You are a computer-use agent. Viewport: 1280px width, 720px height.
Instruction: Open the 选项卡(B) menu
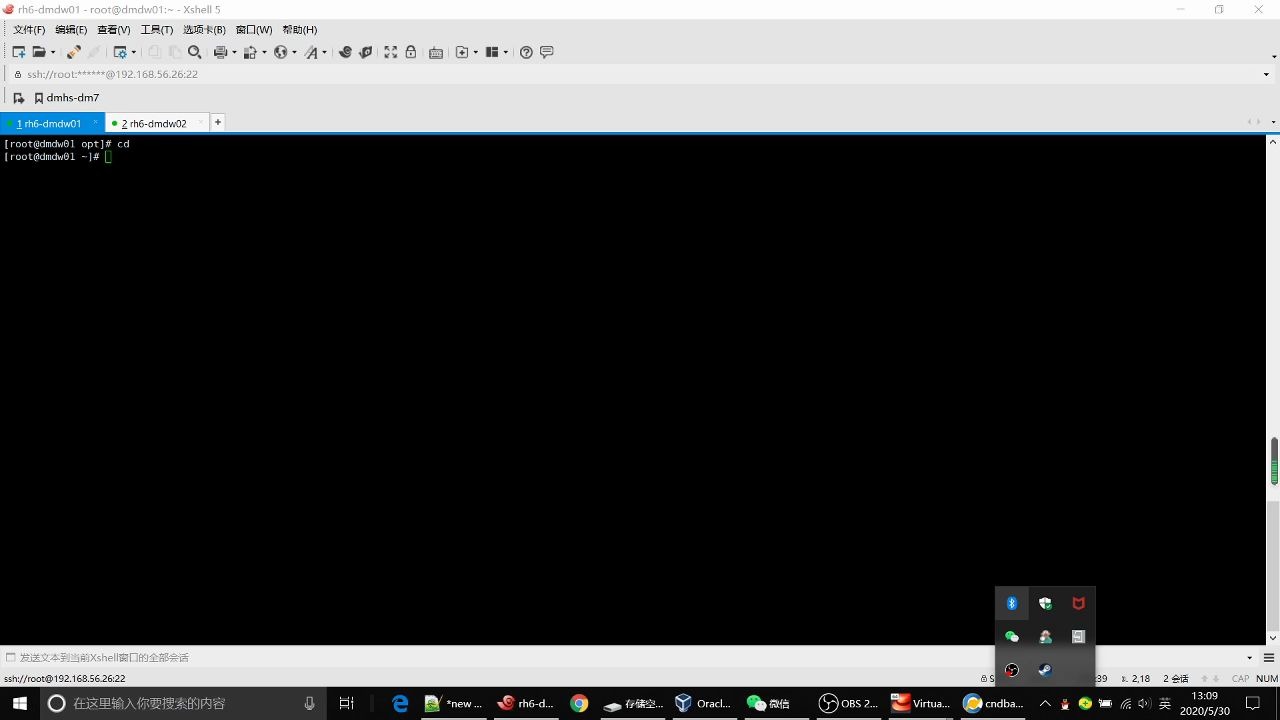pos(204,30)
